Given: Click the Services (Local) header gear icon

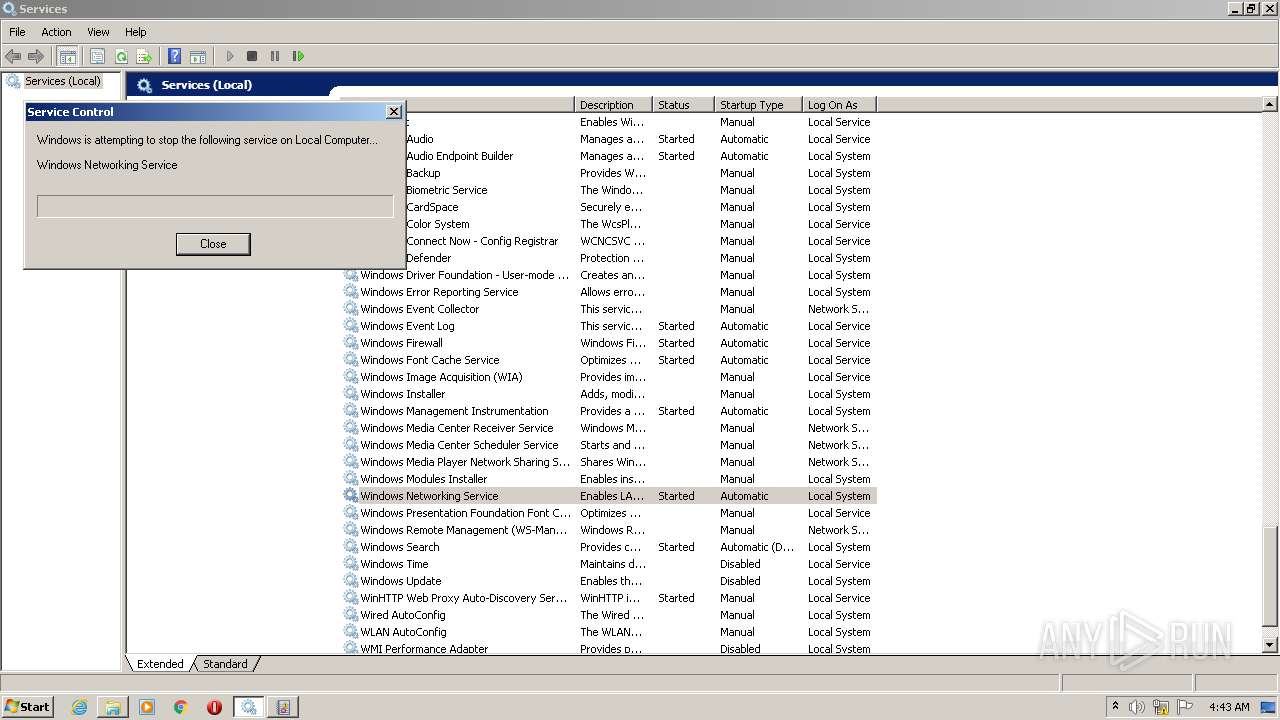Looking at the screenshot, I should pos(145,86).
